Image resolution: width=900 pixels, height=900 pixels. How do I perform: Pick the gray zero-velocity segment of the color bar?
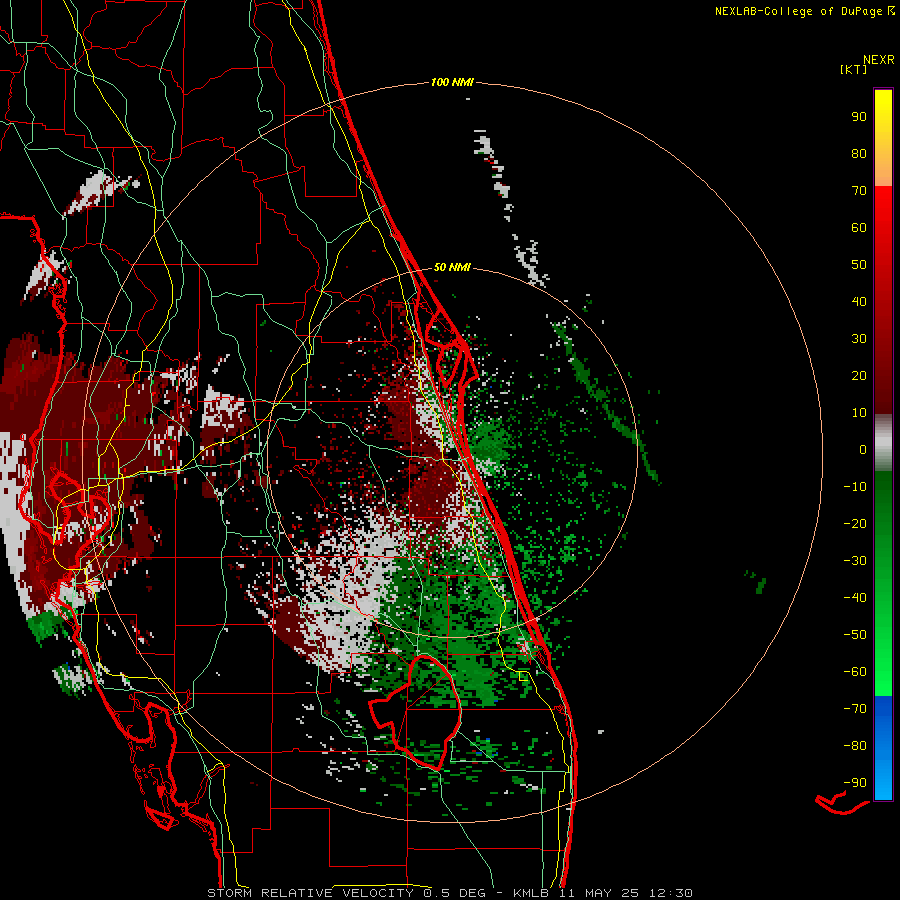883,443
